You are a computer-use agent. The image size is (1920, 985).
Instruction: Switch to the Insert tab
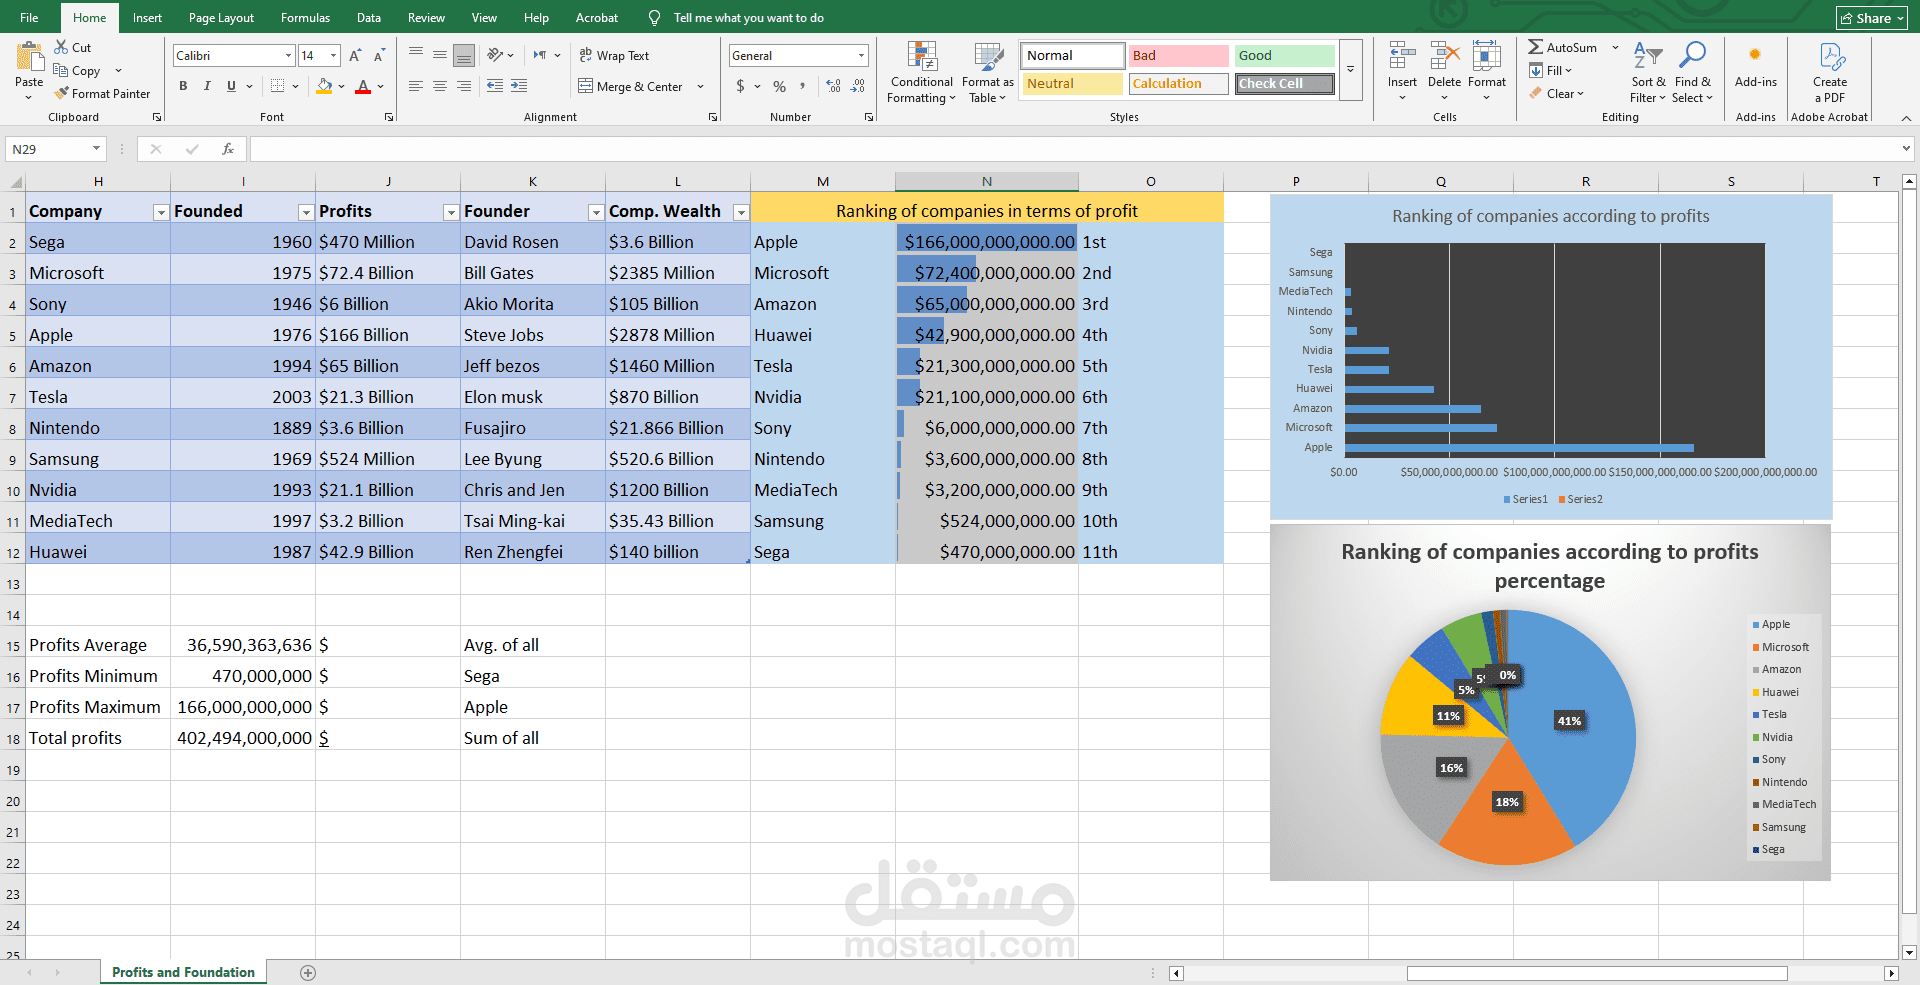(147, 18)
